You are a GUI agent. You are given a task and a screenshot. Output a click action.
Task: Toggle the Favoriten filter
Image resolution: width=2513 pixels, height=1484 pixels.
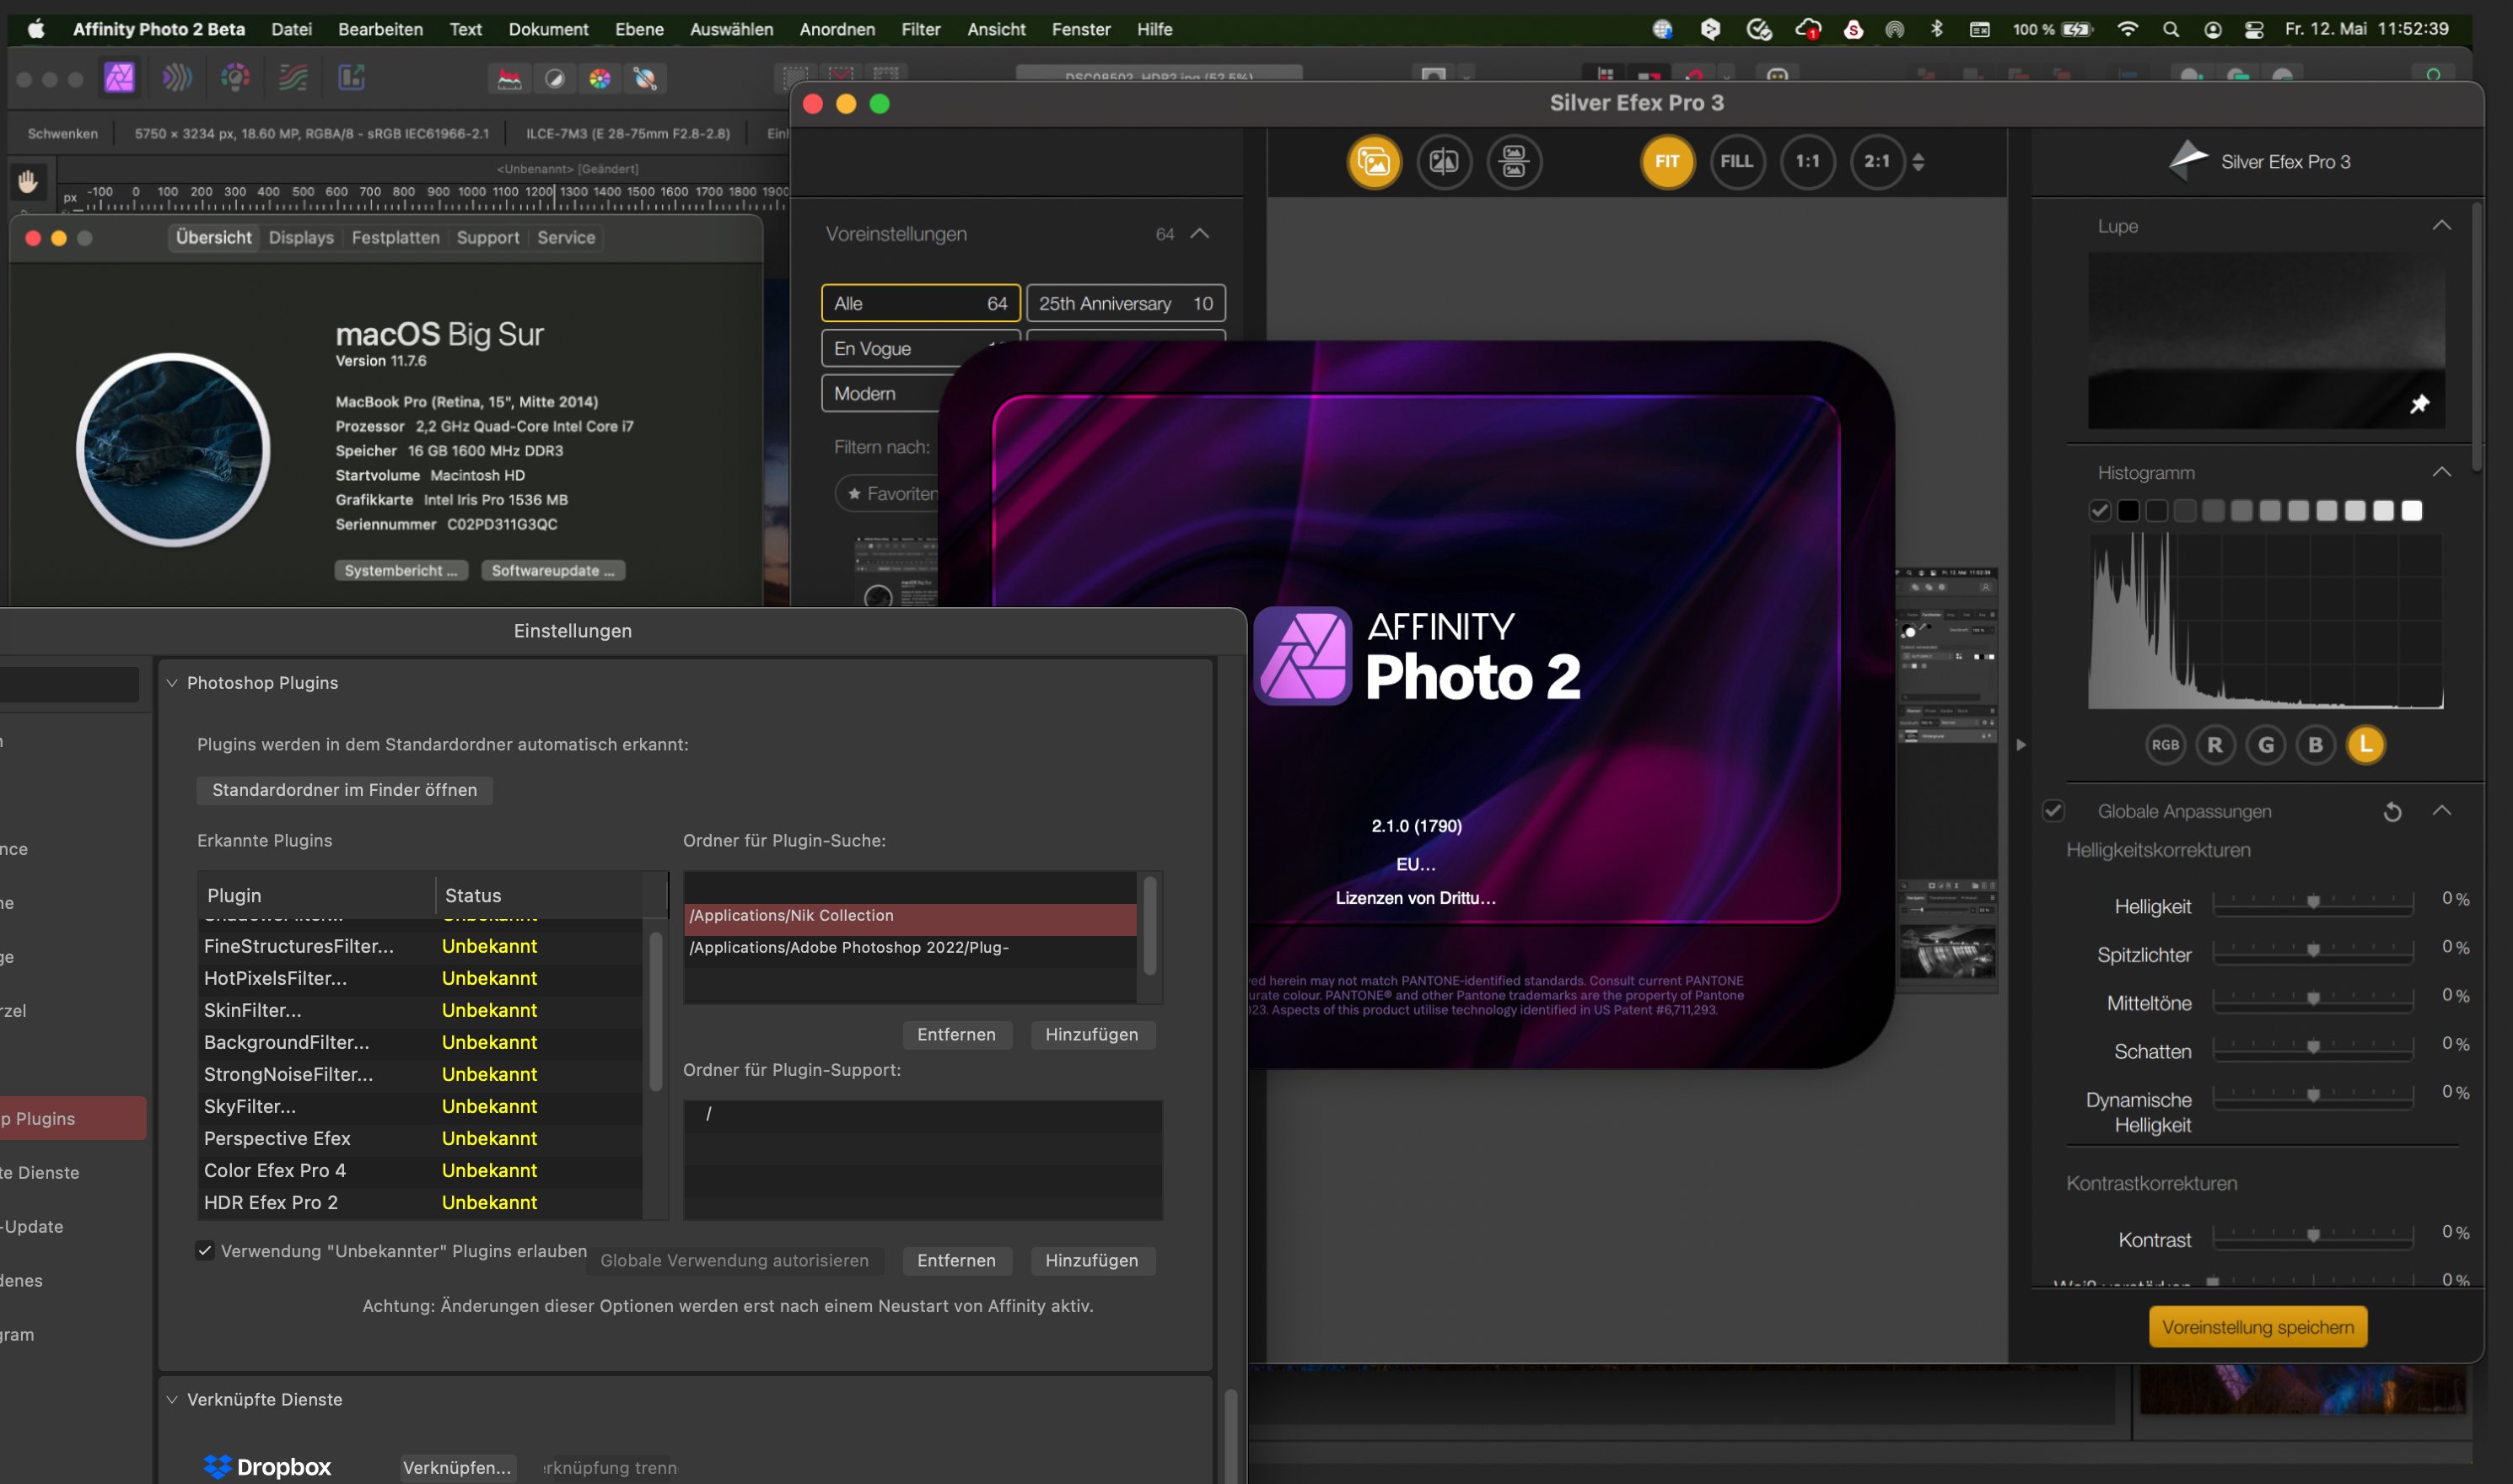pos(890,494)
